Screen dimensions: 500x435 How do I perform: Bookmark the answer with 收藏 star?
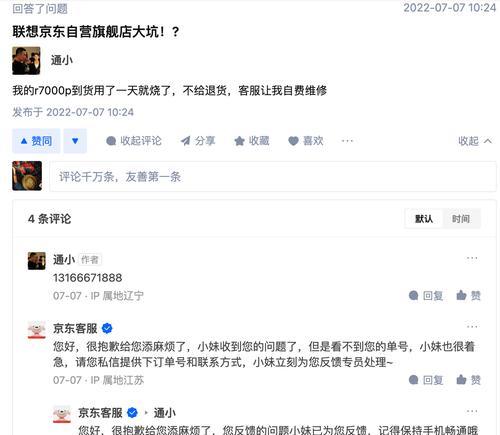[x=252, y=141]
